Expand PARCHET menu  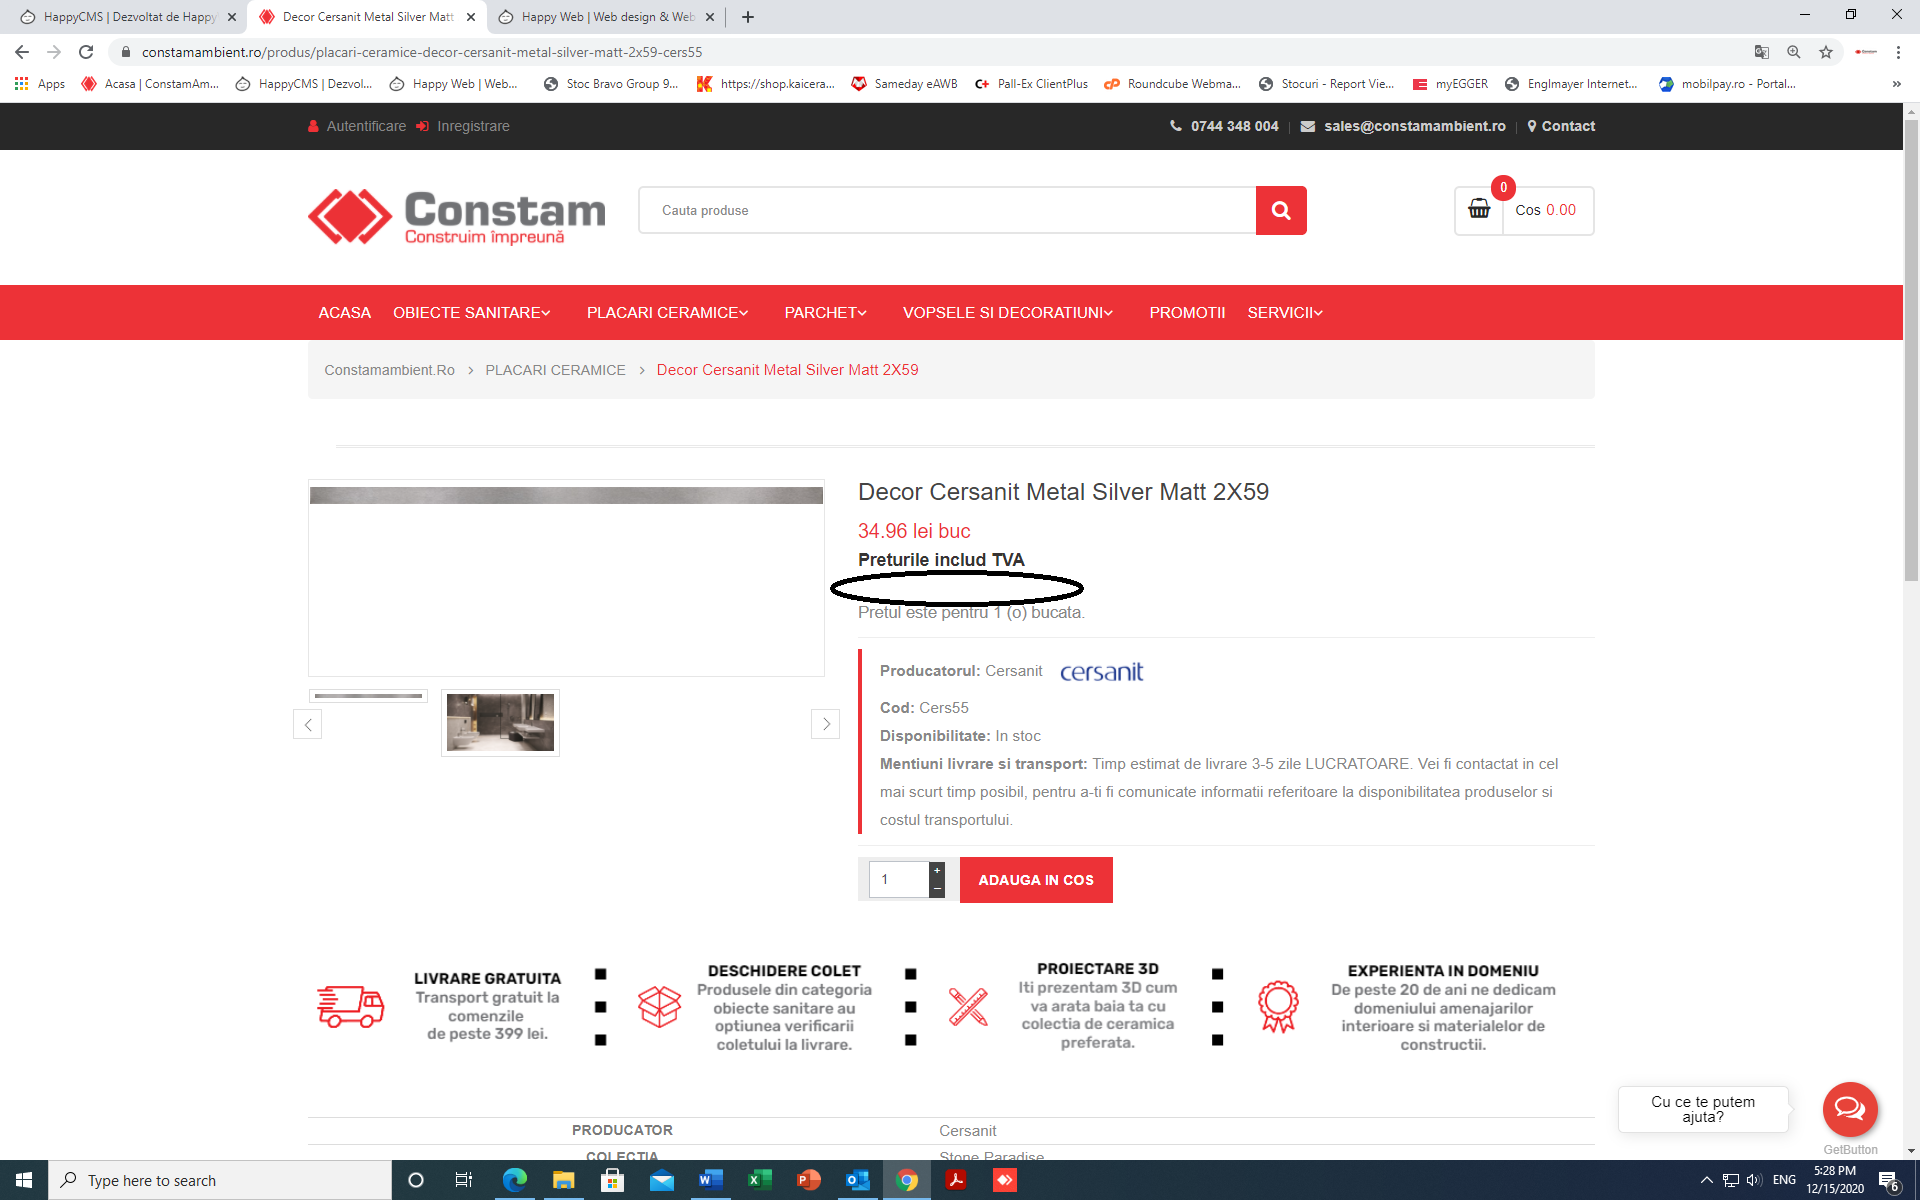(825, 313)
